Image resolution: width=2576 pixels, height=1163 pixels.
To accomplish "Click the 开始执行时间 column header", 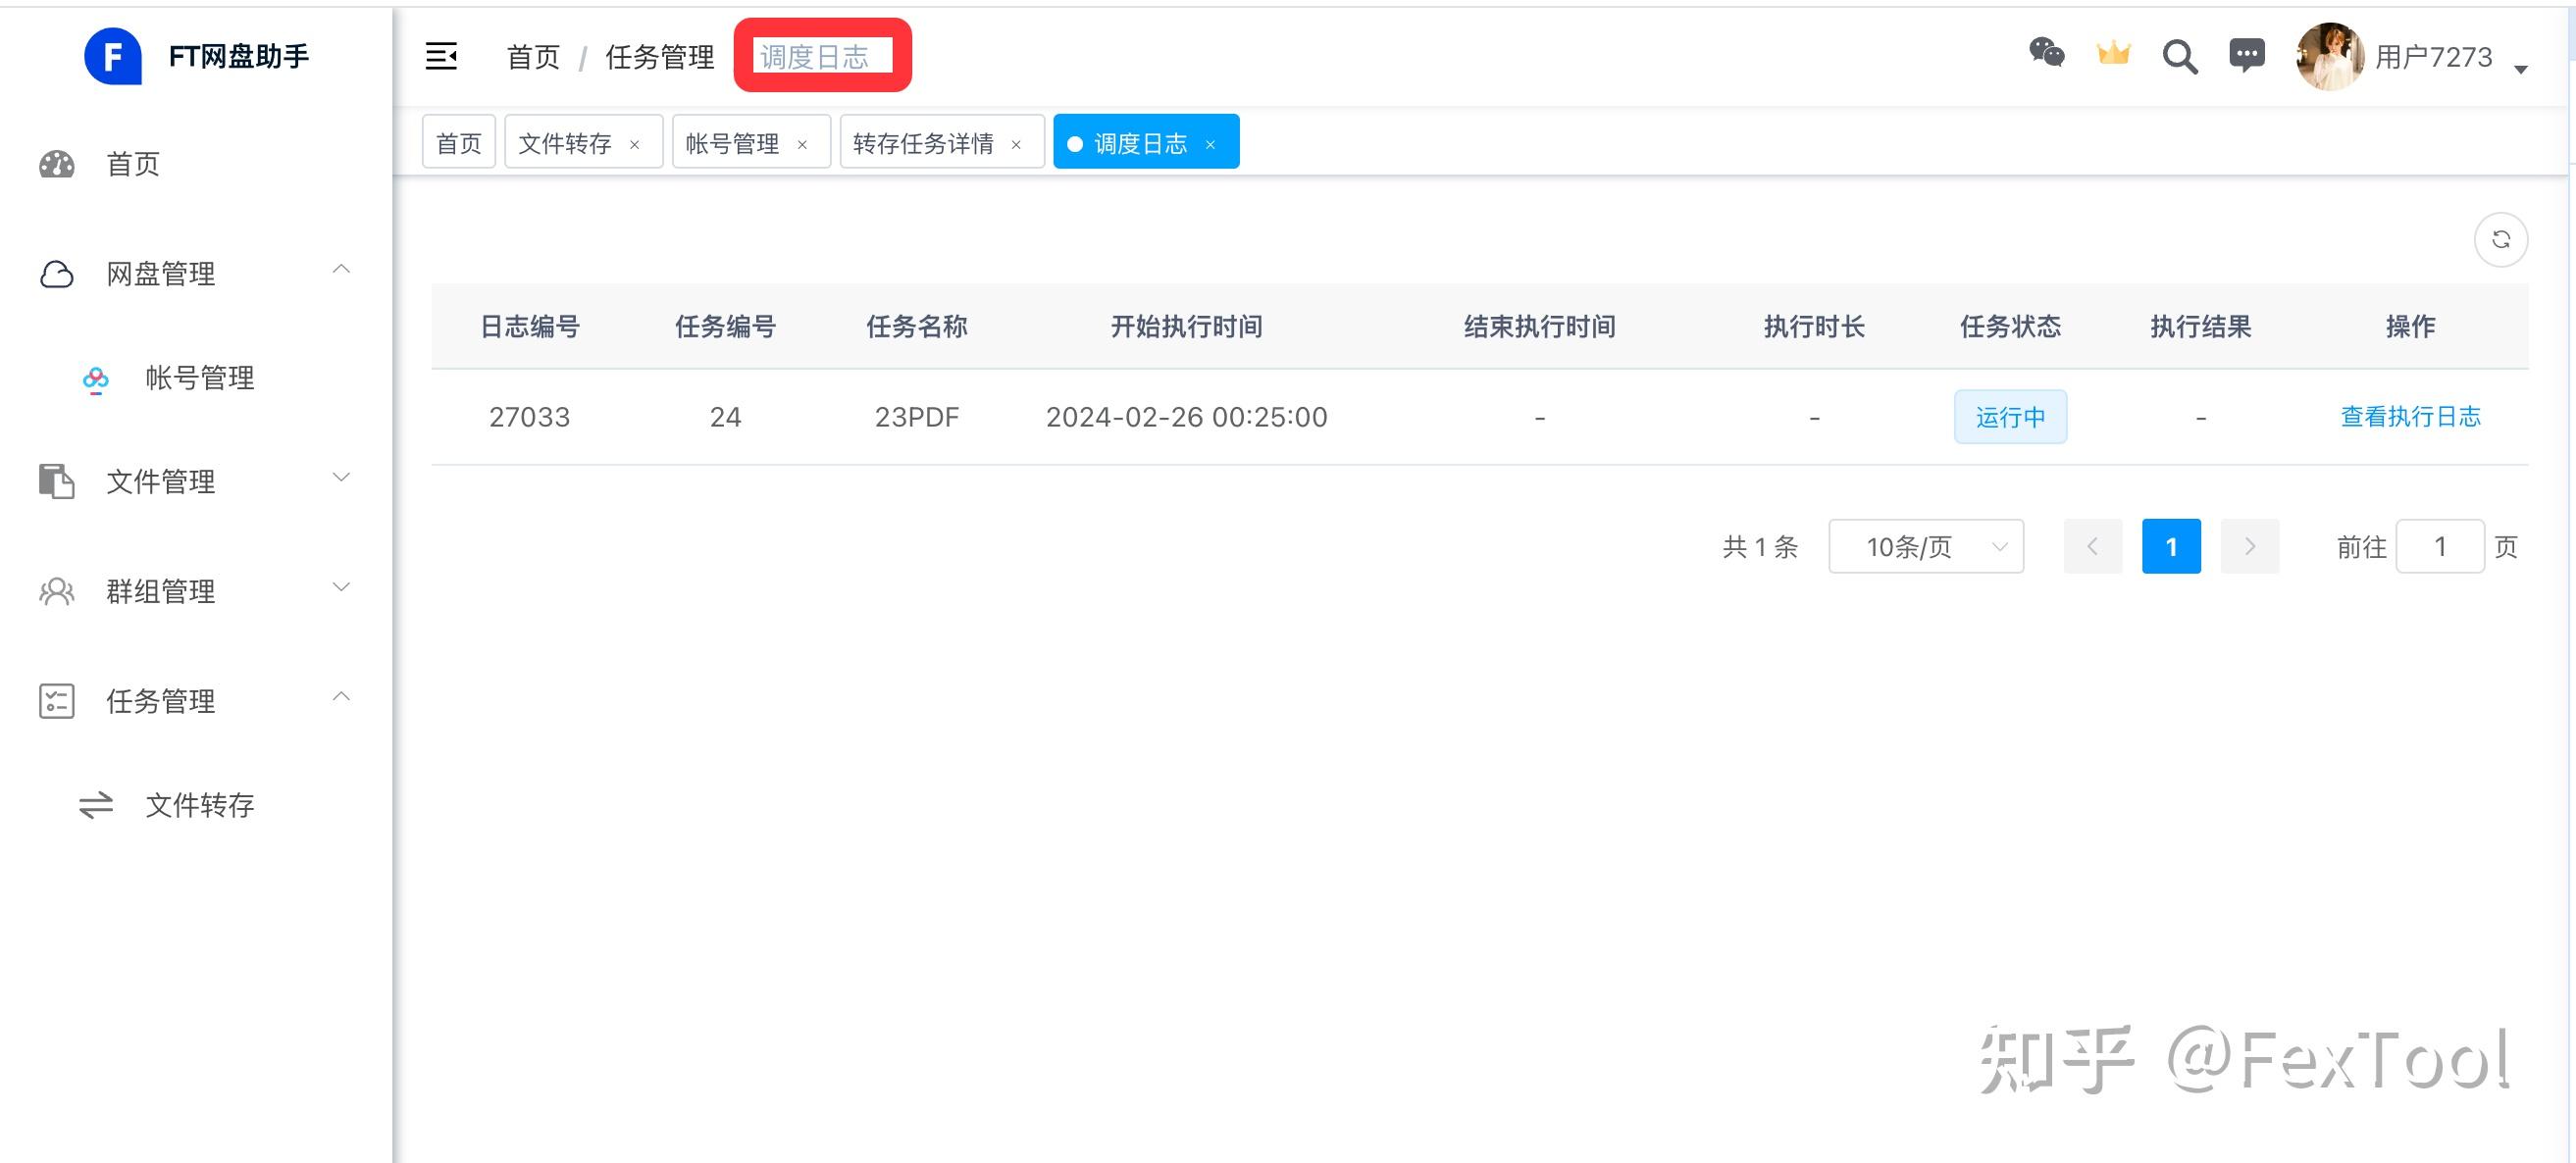I will click(x=1187, y=326).
